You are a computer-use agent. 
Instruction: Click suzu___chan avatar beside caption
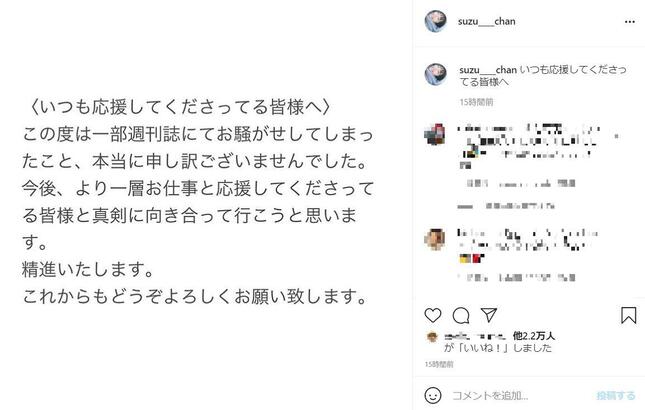click(x=436, y=74)
